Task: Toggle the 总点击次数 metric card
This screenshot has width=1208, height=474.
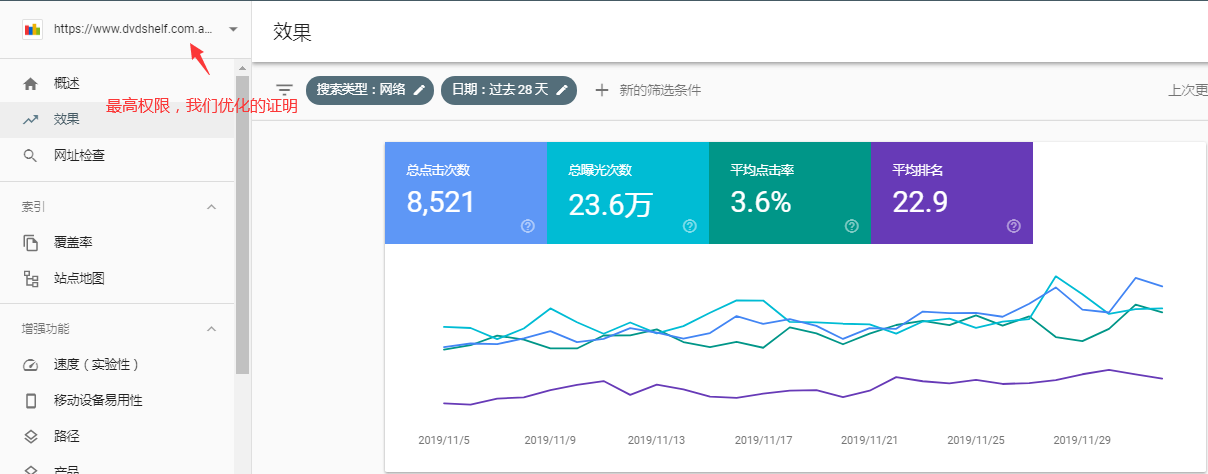Action: pos(466,193)
